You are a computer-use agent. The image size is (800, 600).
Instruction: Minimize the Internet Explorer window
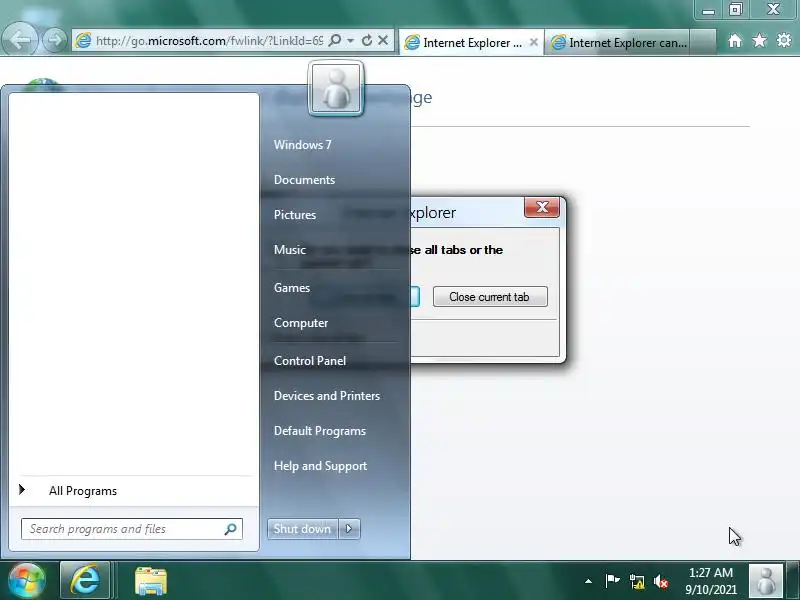tap(708, 10)
